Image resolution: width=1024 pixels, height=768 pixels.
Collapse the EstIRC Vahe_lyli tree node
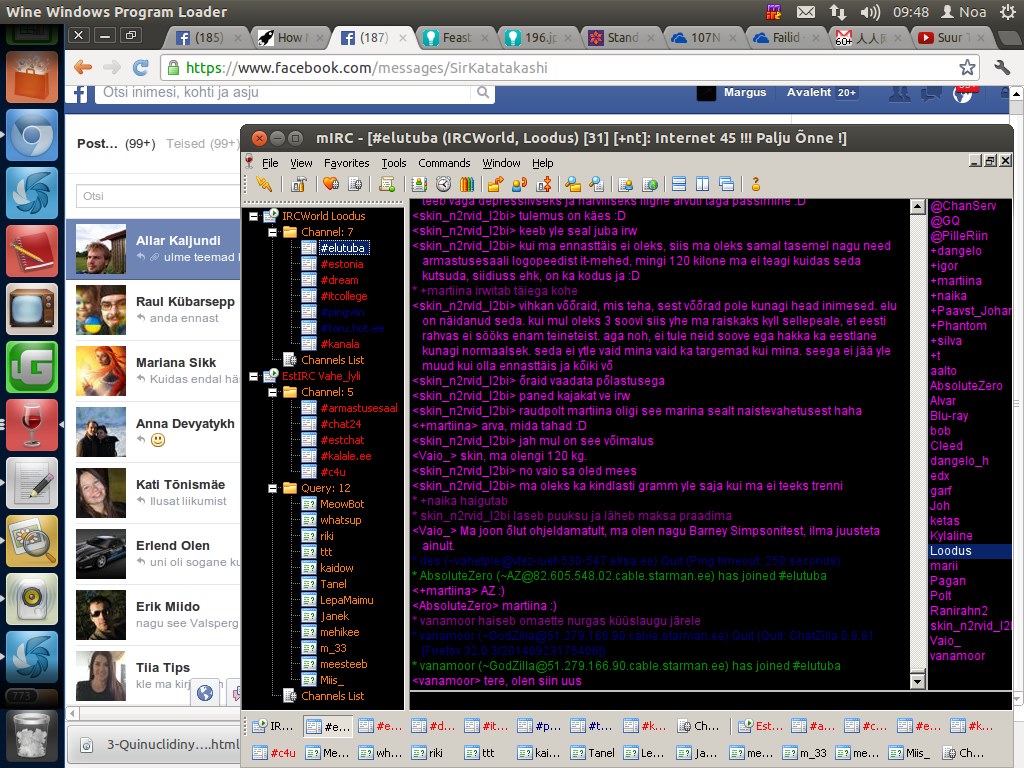[253, 376]
